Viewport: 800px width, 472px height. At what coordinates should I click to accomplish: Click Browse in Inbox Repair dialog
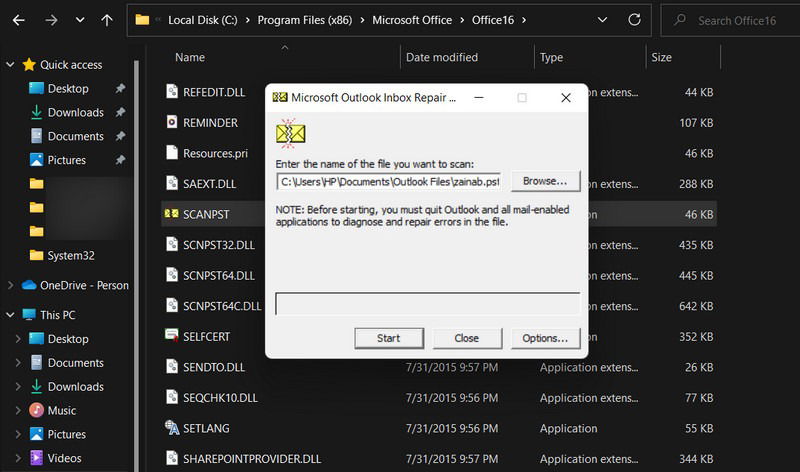(x=545, y=181)
